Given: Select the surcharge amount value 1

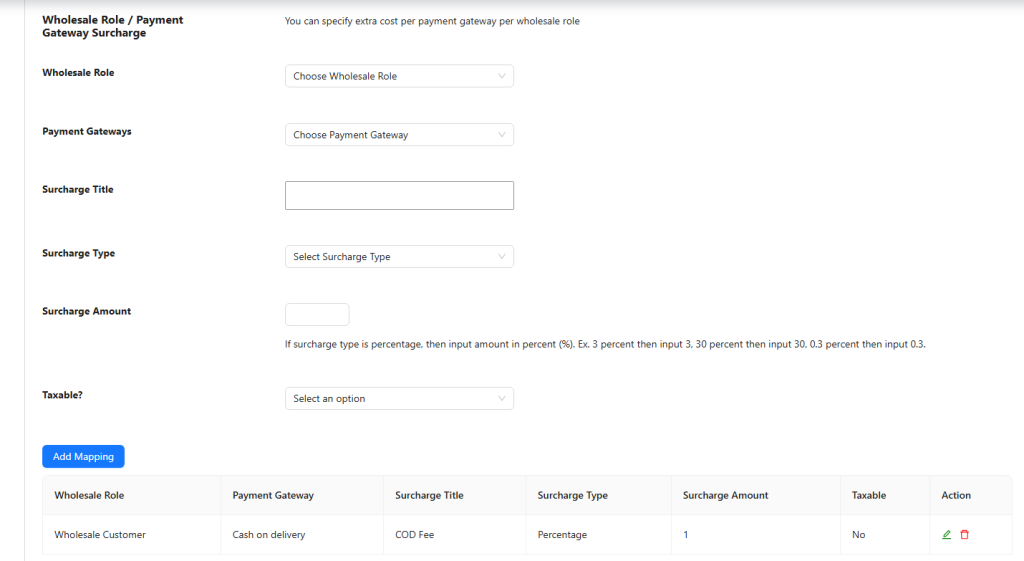Looking at the screenshot, I should tap(686, 534).
